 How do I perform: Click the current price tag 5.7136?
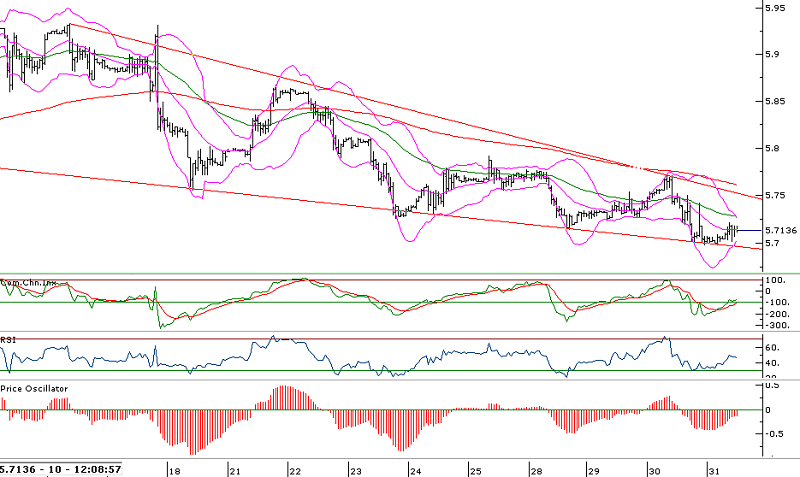pos(781,231)
